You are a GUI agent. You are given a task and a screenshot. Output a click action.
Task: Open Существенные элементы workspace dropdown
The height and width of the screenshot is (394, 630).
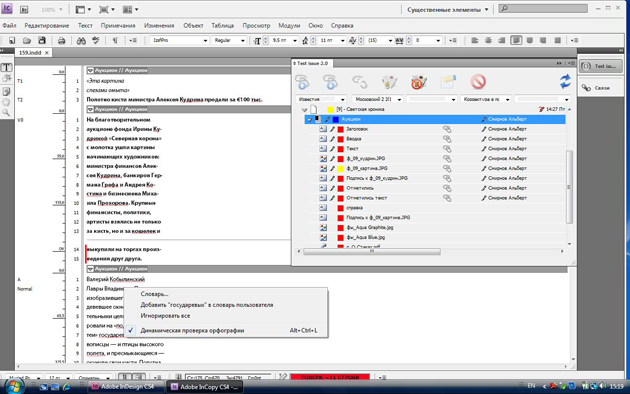tap(448, 10)
